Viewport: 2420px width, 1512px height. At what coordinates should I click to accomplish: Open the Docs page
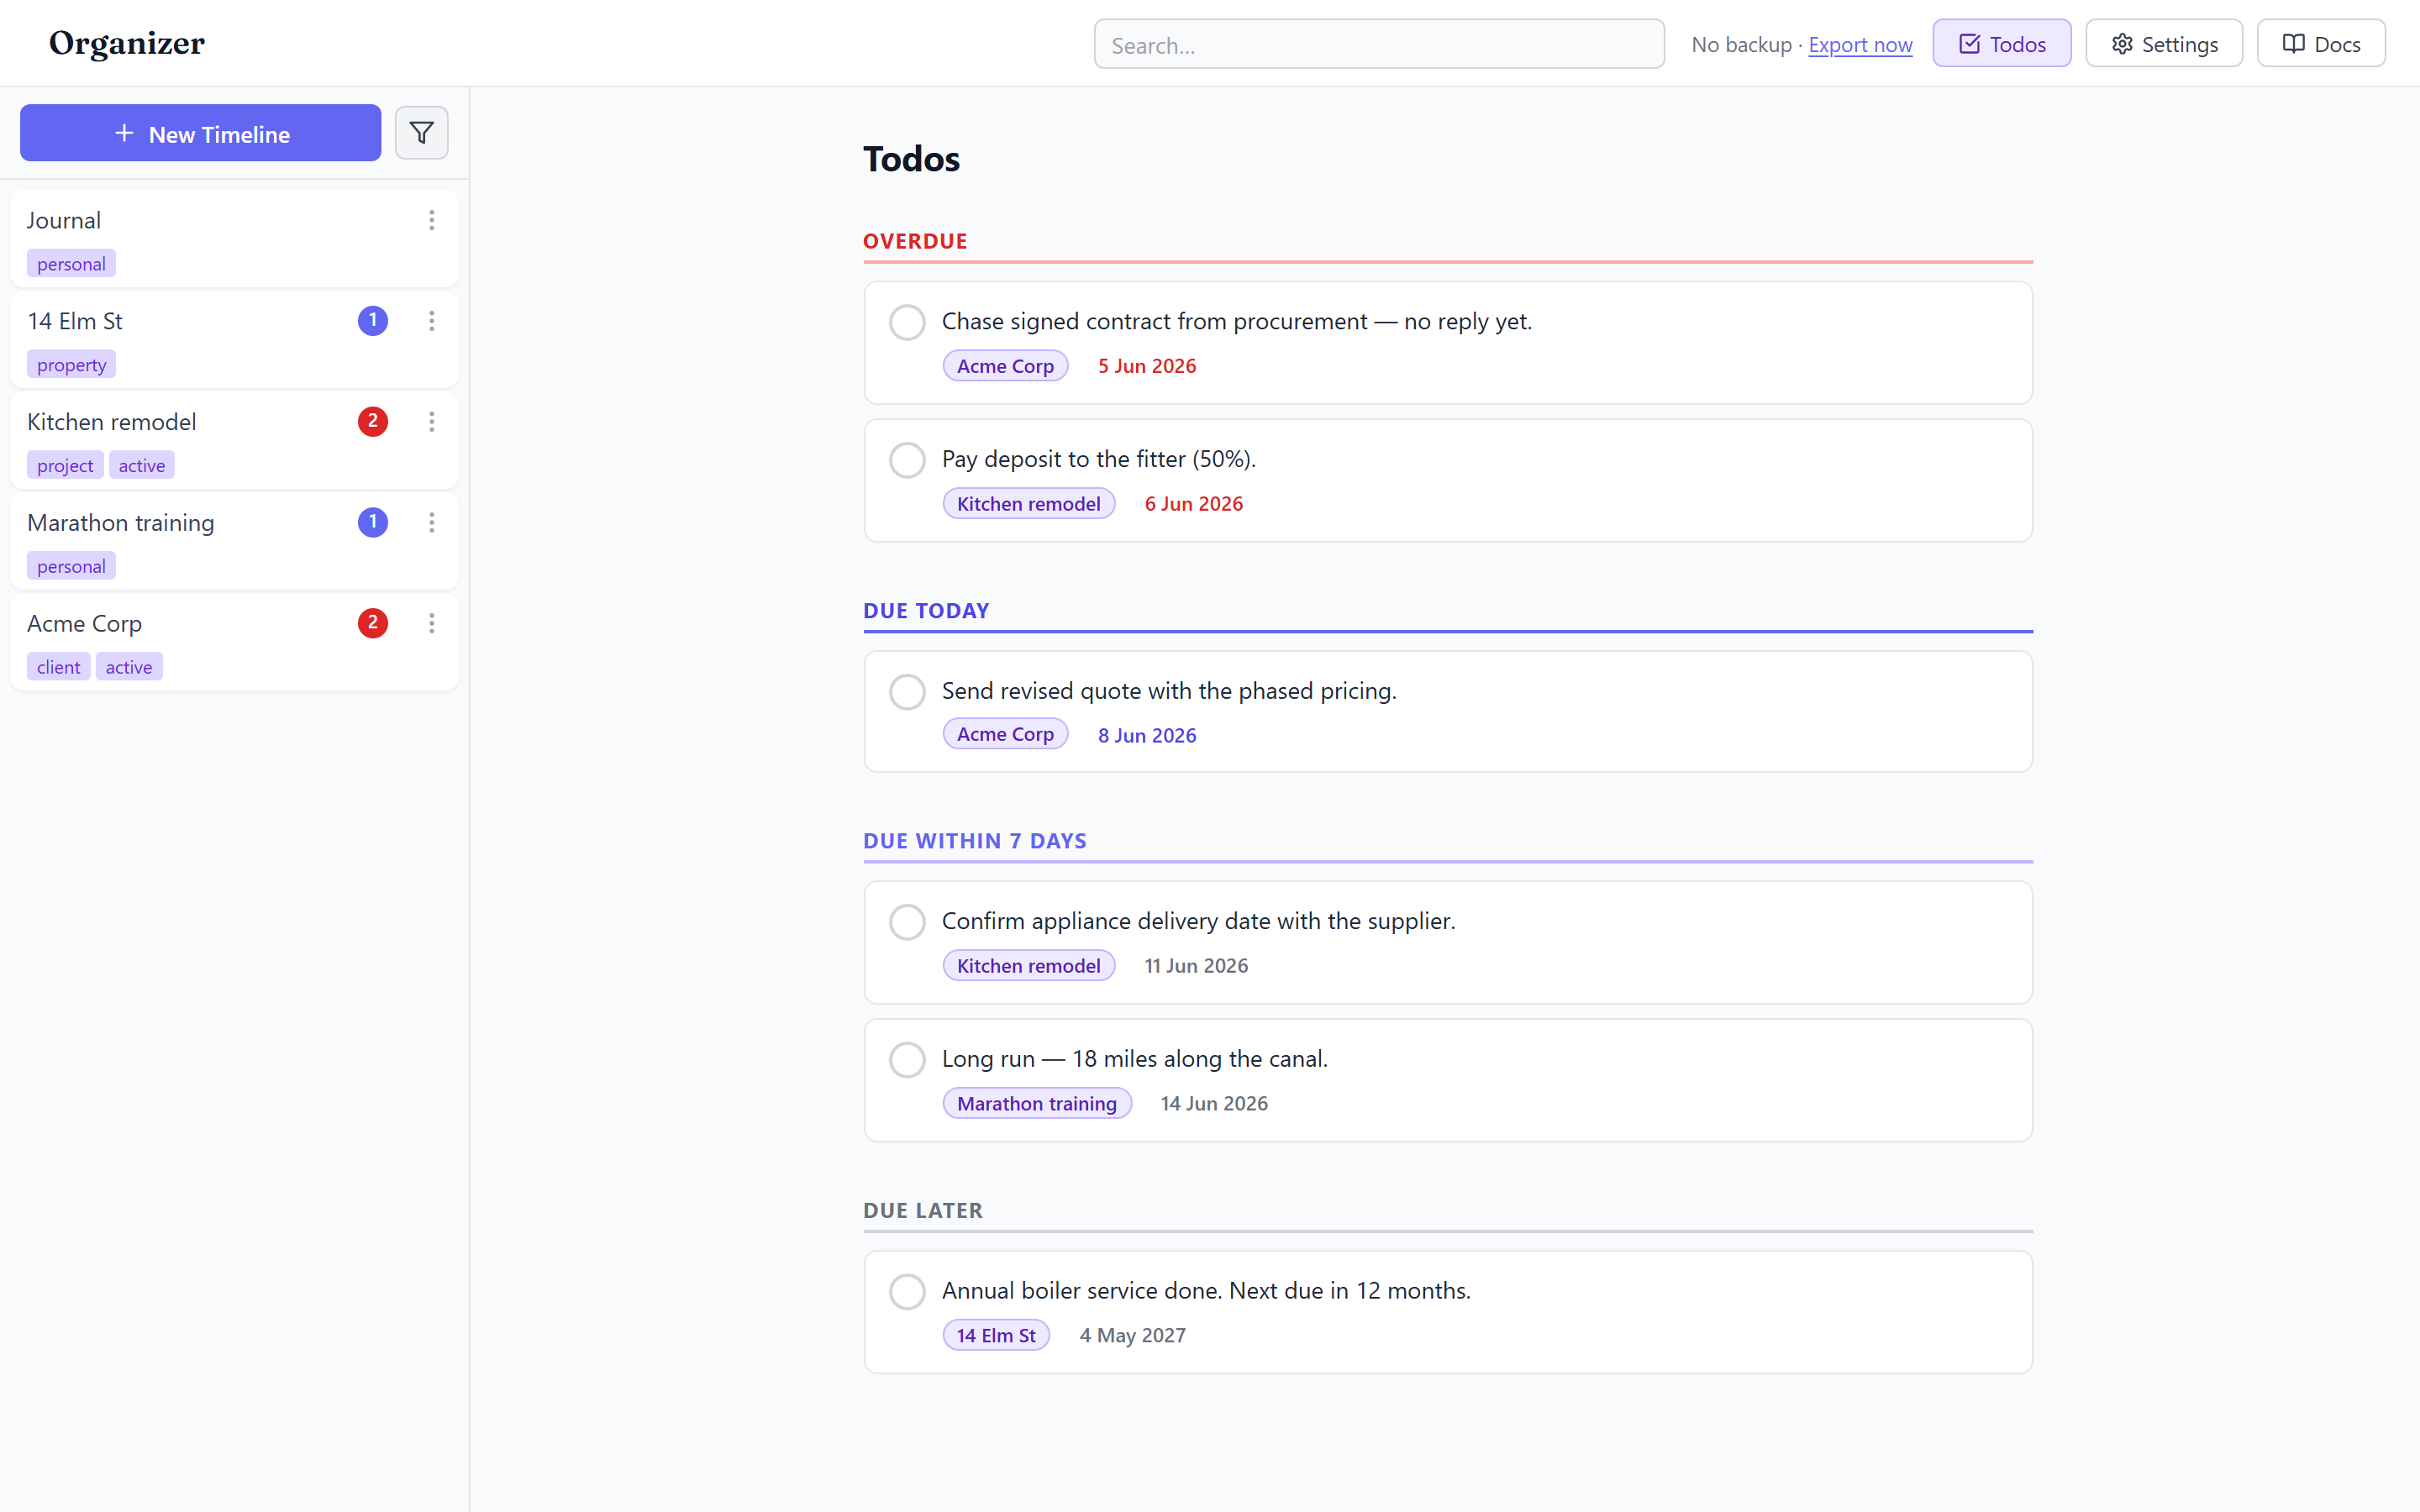coord(2321,44)
